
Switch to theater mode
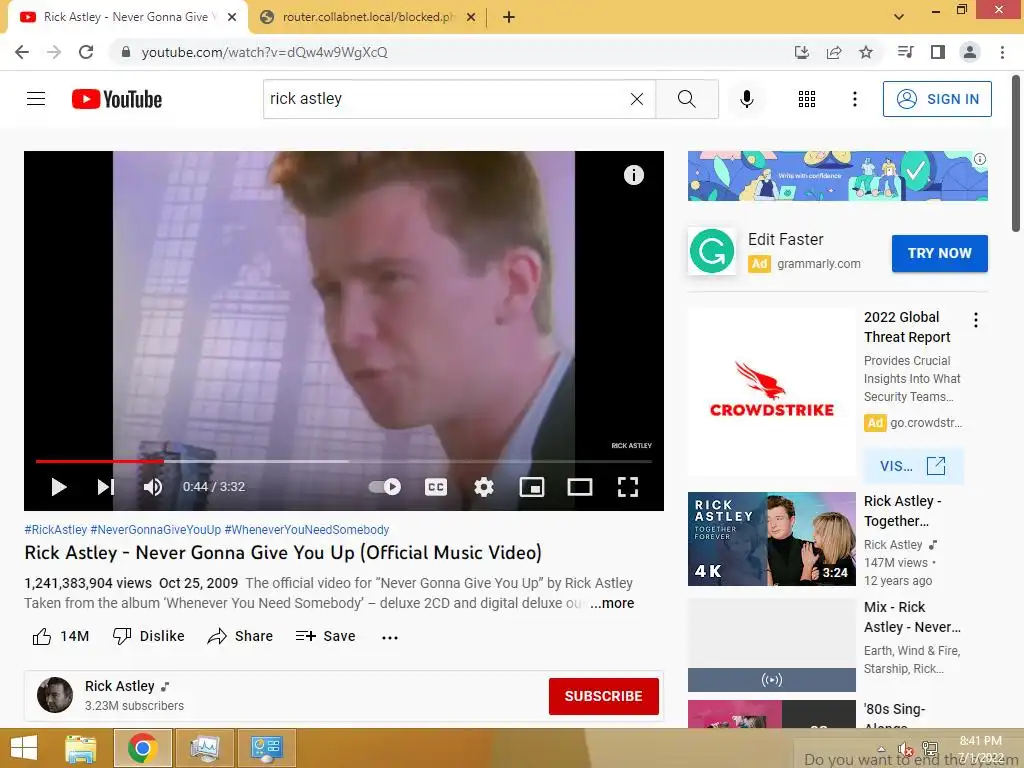pyautogui.click(x=579, y=487)
